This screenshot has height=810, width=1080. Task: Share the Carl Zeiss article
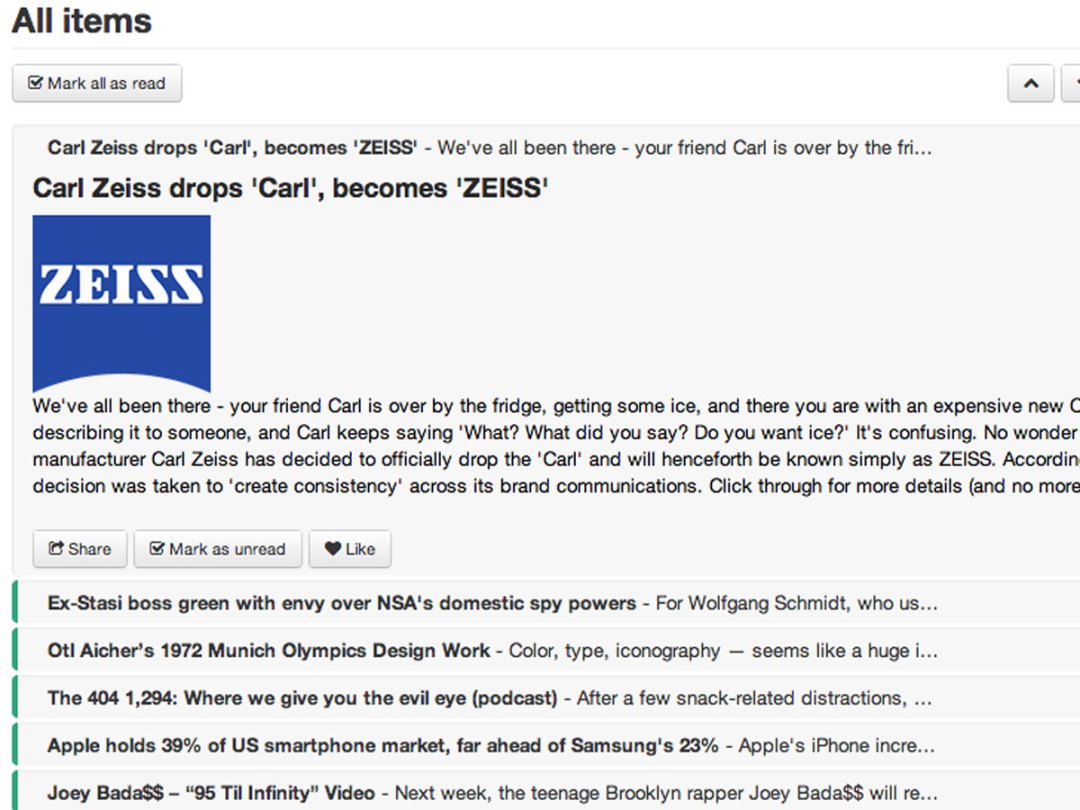pyautogui.click(x=80, y=549)
